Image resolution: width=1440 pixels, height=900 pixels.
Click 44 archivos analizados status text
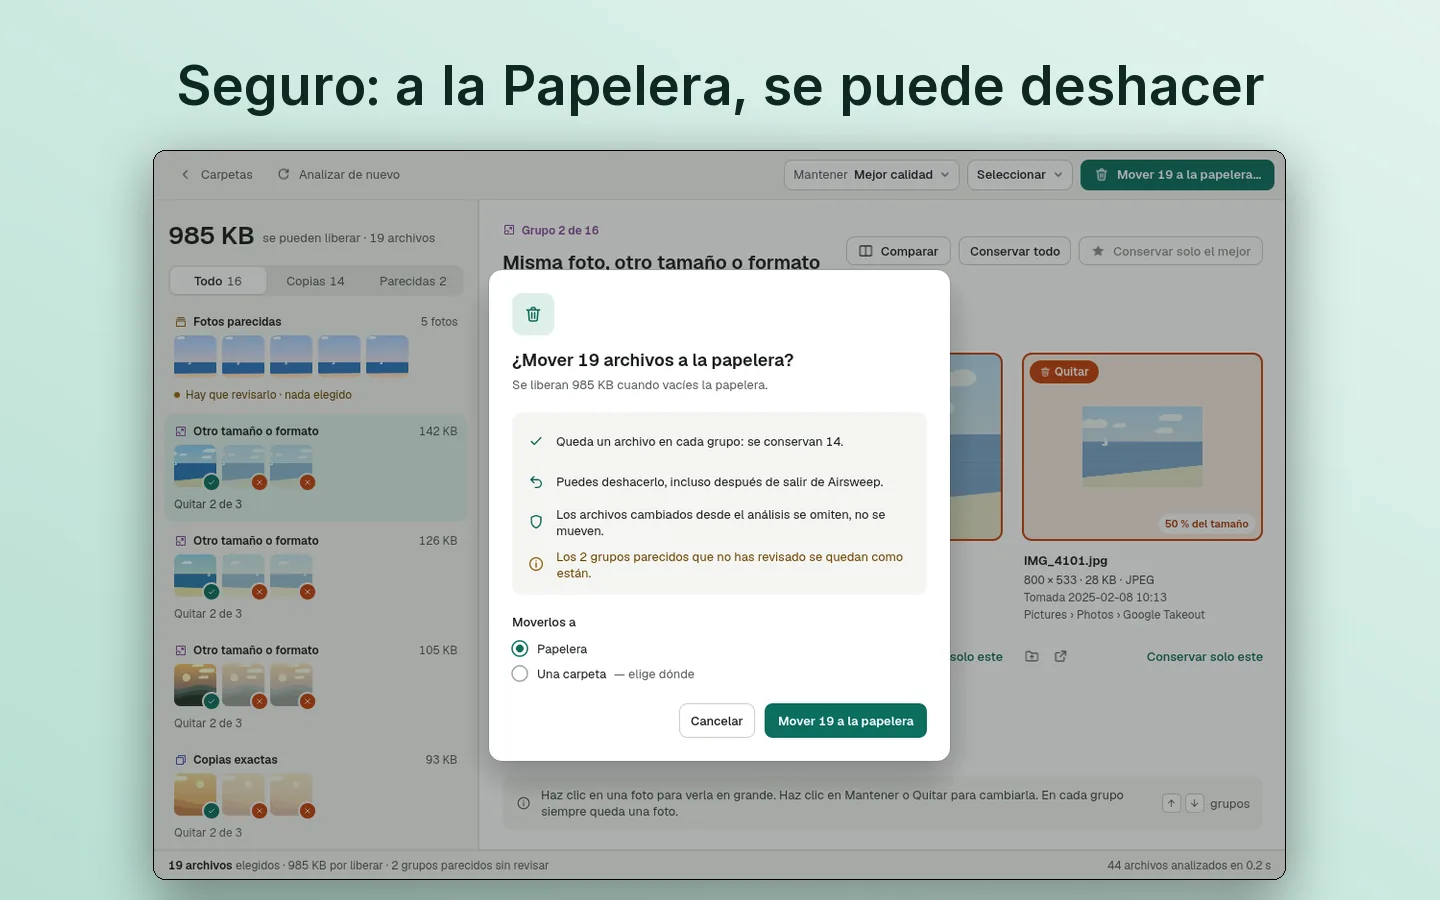click(x=1189, y=865)
